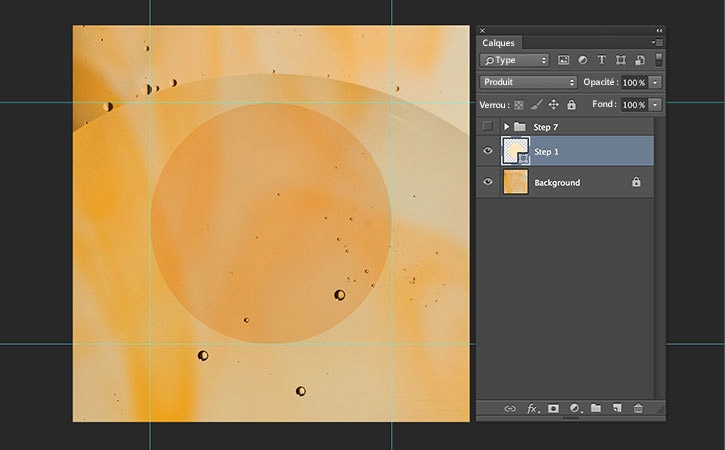The width and height of the screenshot is (725, 450).
Task: Click the lock all padlock icon
Action: click(571, 104)
